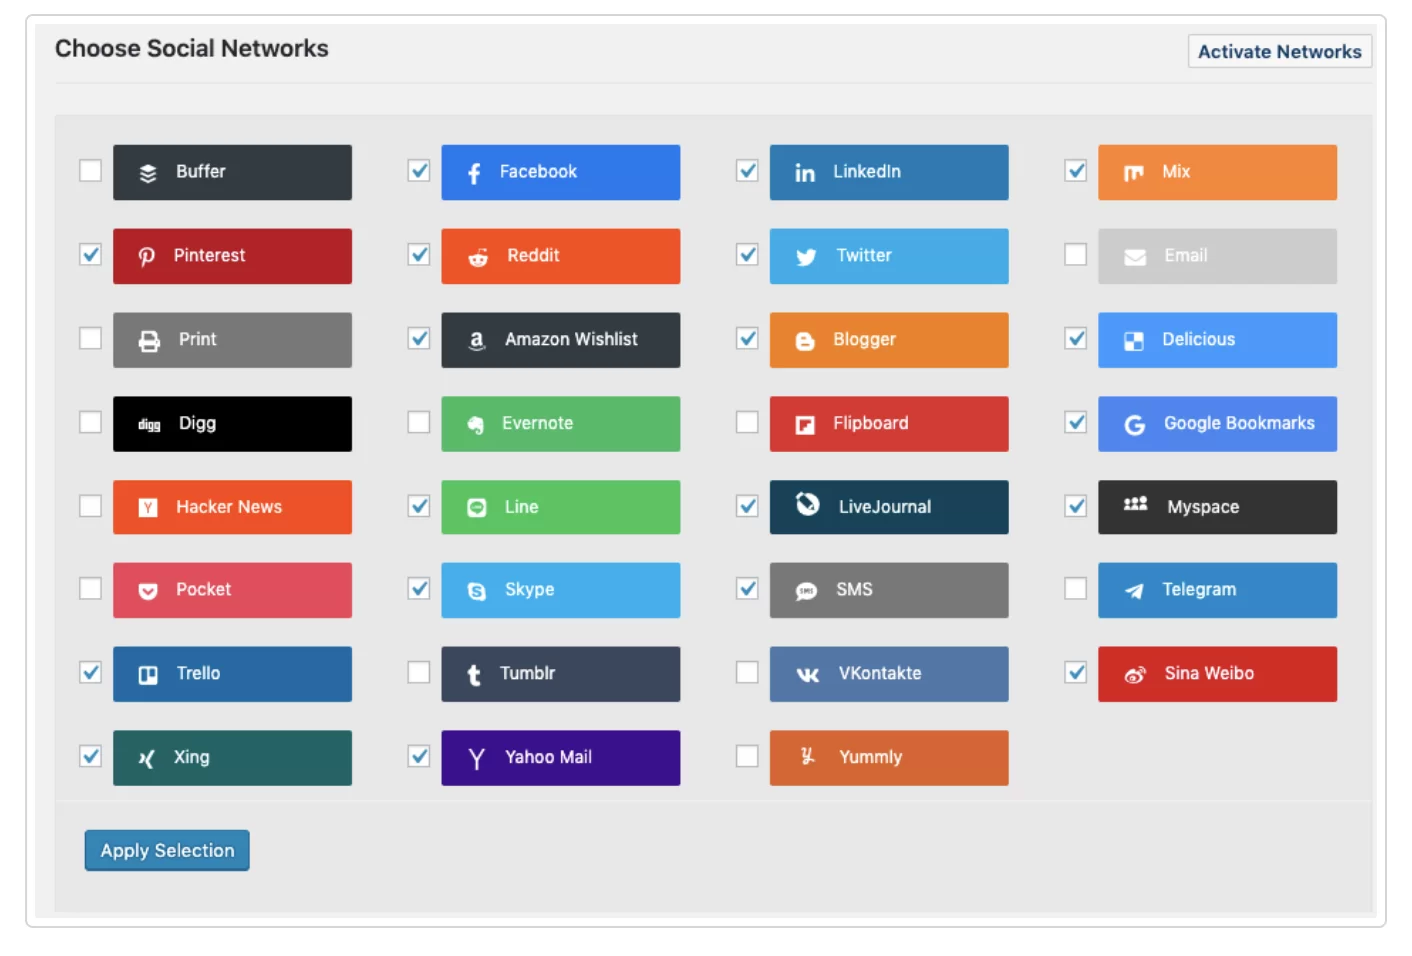Image resolution: width=1412 pixels, height=956 pixels.
Task: Click the Print printer icon
Action: (x=150, y=341)
